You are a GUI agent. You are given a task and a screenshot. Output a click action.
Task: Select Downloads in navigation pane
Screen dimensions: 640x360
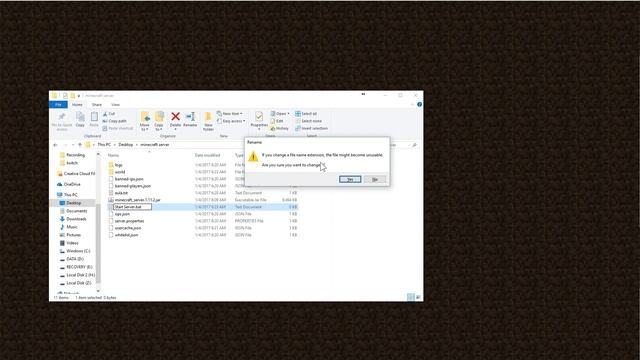(73, 219)
